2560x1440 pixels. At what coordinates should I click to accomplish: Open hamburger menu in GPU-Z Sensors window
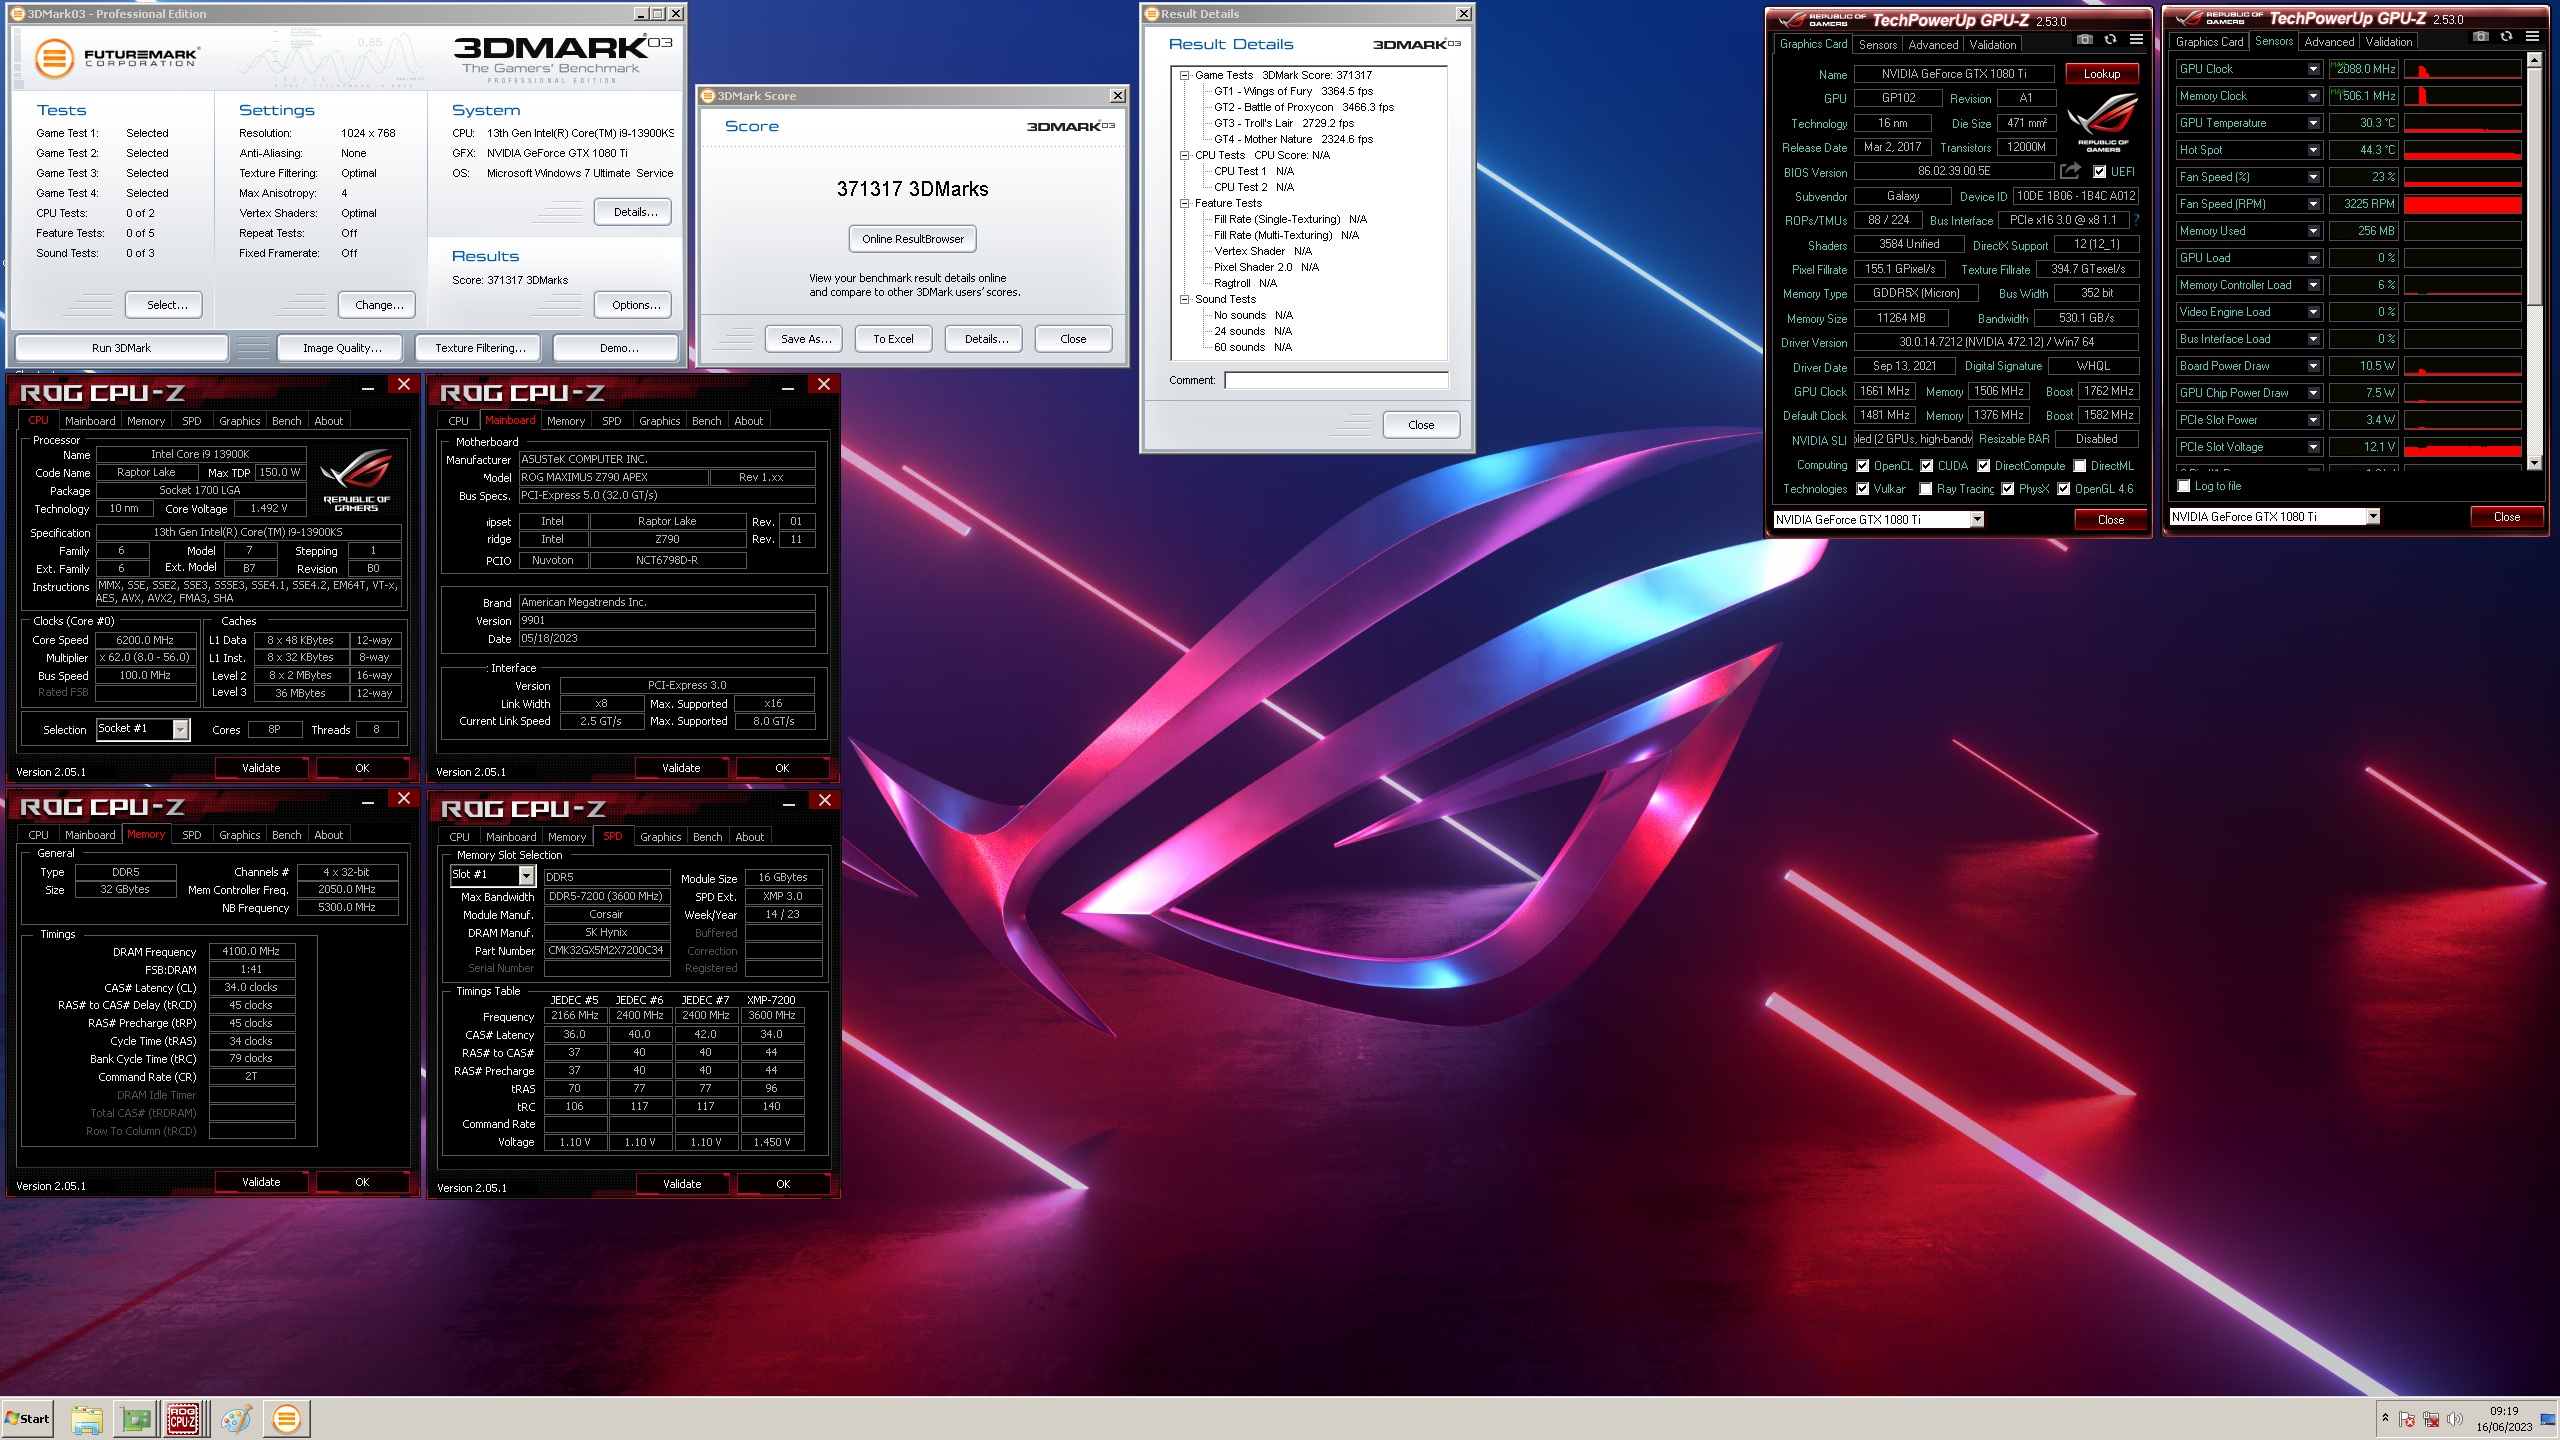2532,37
